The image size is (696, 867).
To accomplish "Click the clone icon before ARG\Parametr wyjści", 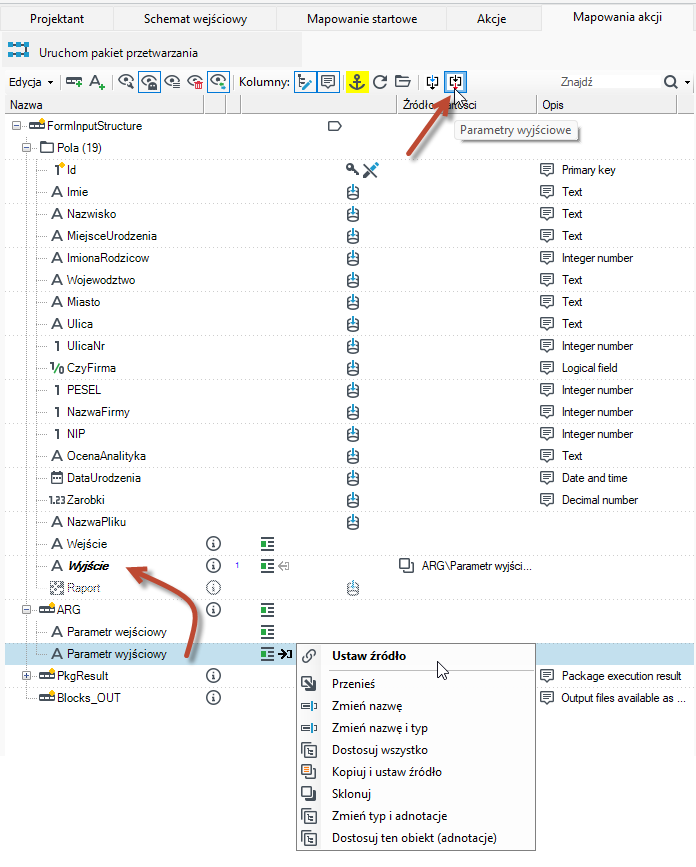I will tap(406, 566).
